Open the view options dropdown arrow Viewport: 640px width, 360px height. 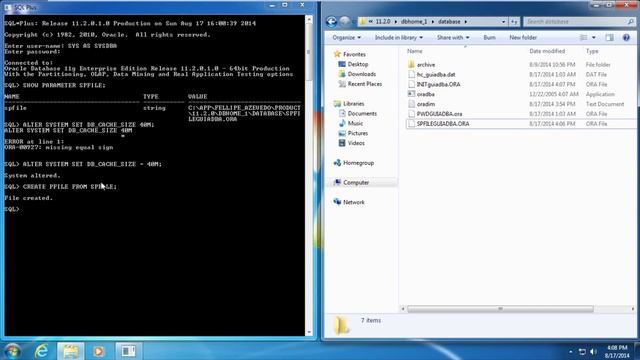click(593, 38)
